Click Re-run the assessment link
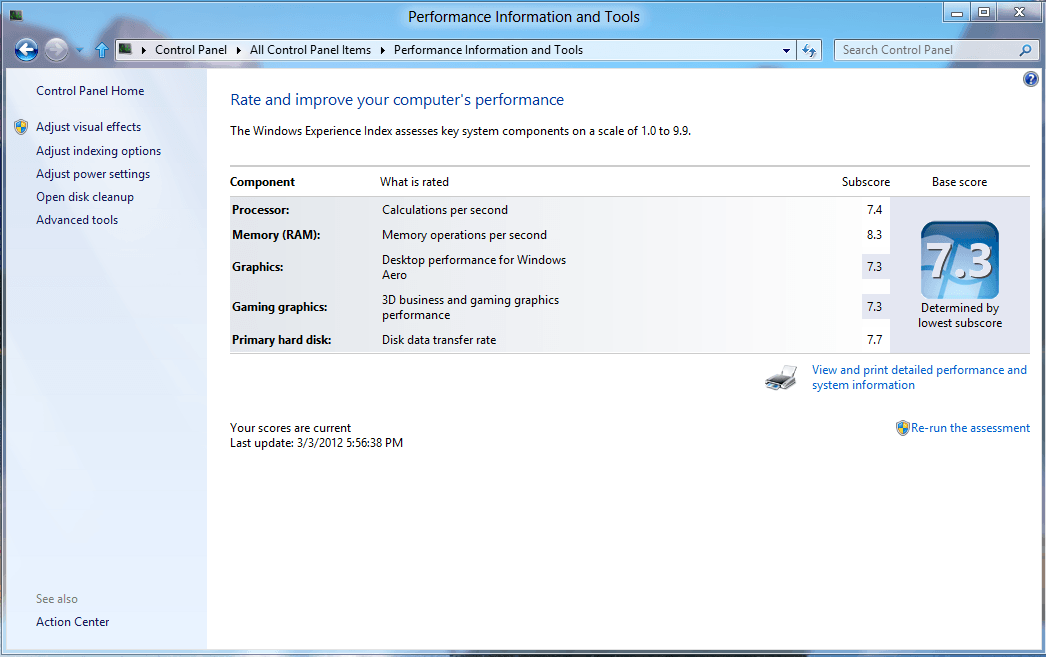Screen dimensions: 1046x657 (971, 428)
